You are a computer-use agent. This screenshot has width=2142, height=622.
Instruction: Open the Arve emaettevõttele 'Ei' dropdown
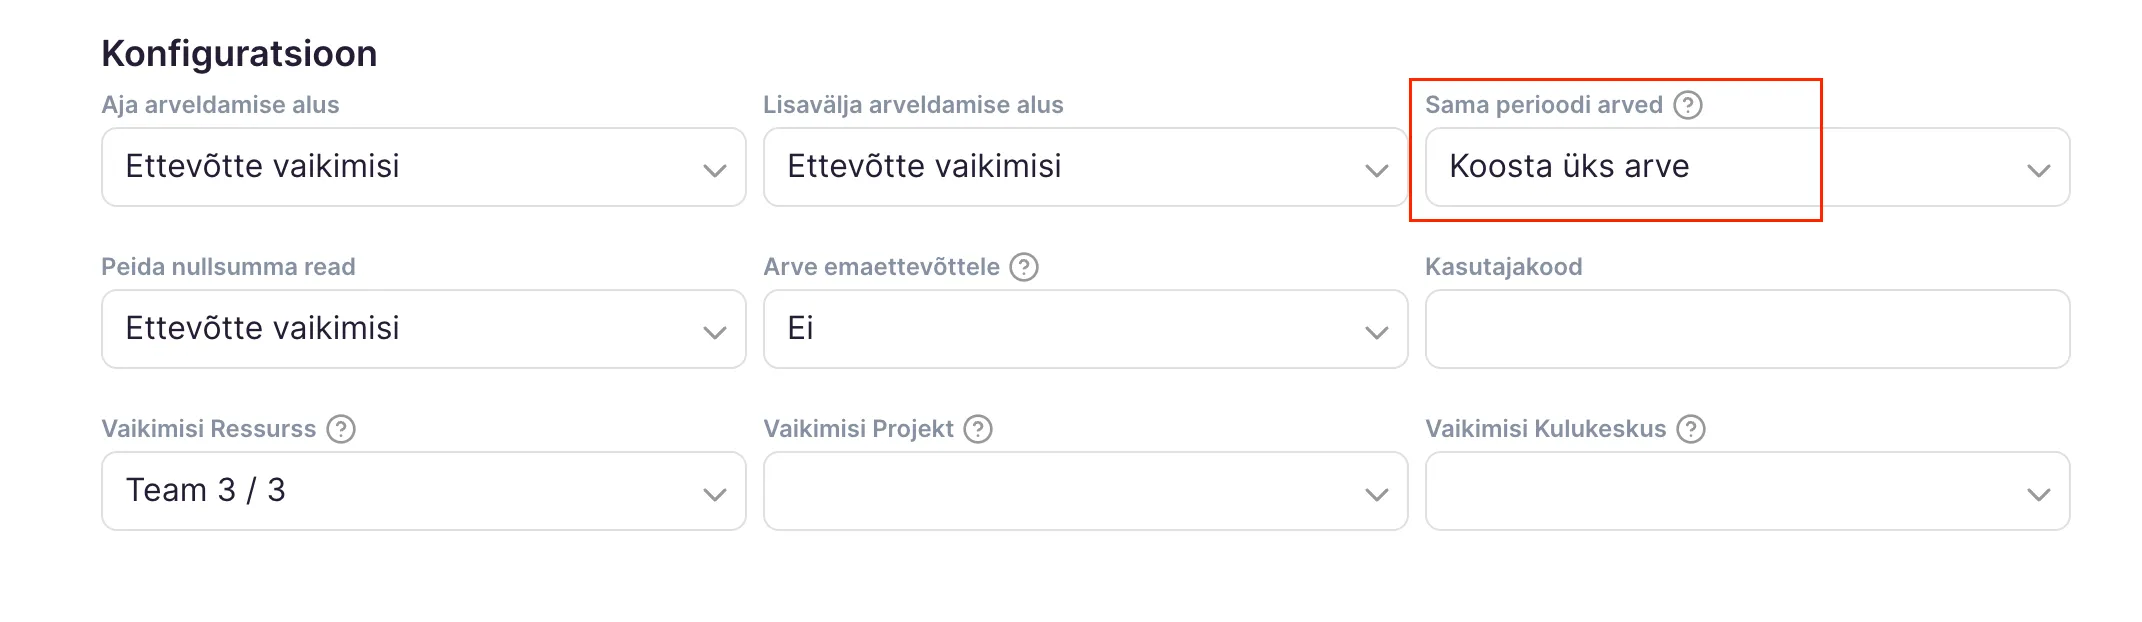point(1085,329)
